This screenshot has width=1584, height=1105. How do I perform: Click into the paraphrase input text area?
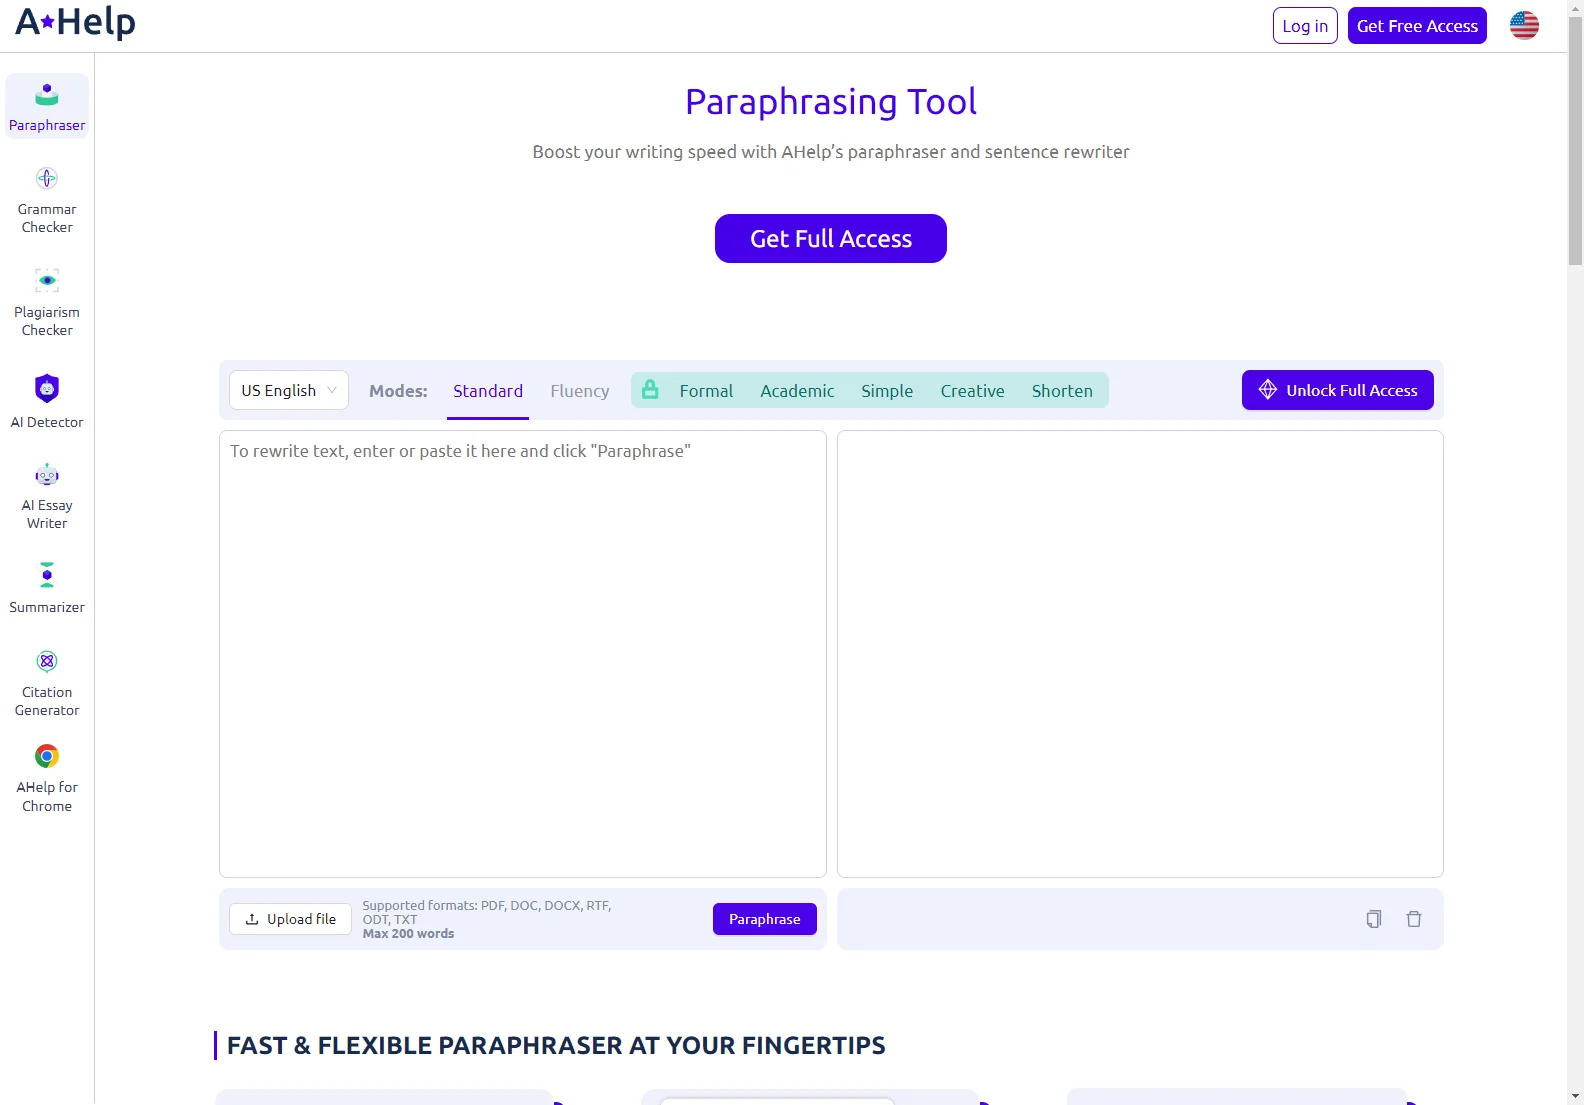[523, 654]
